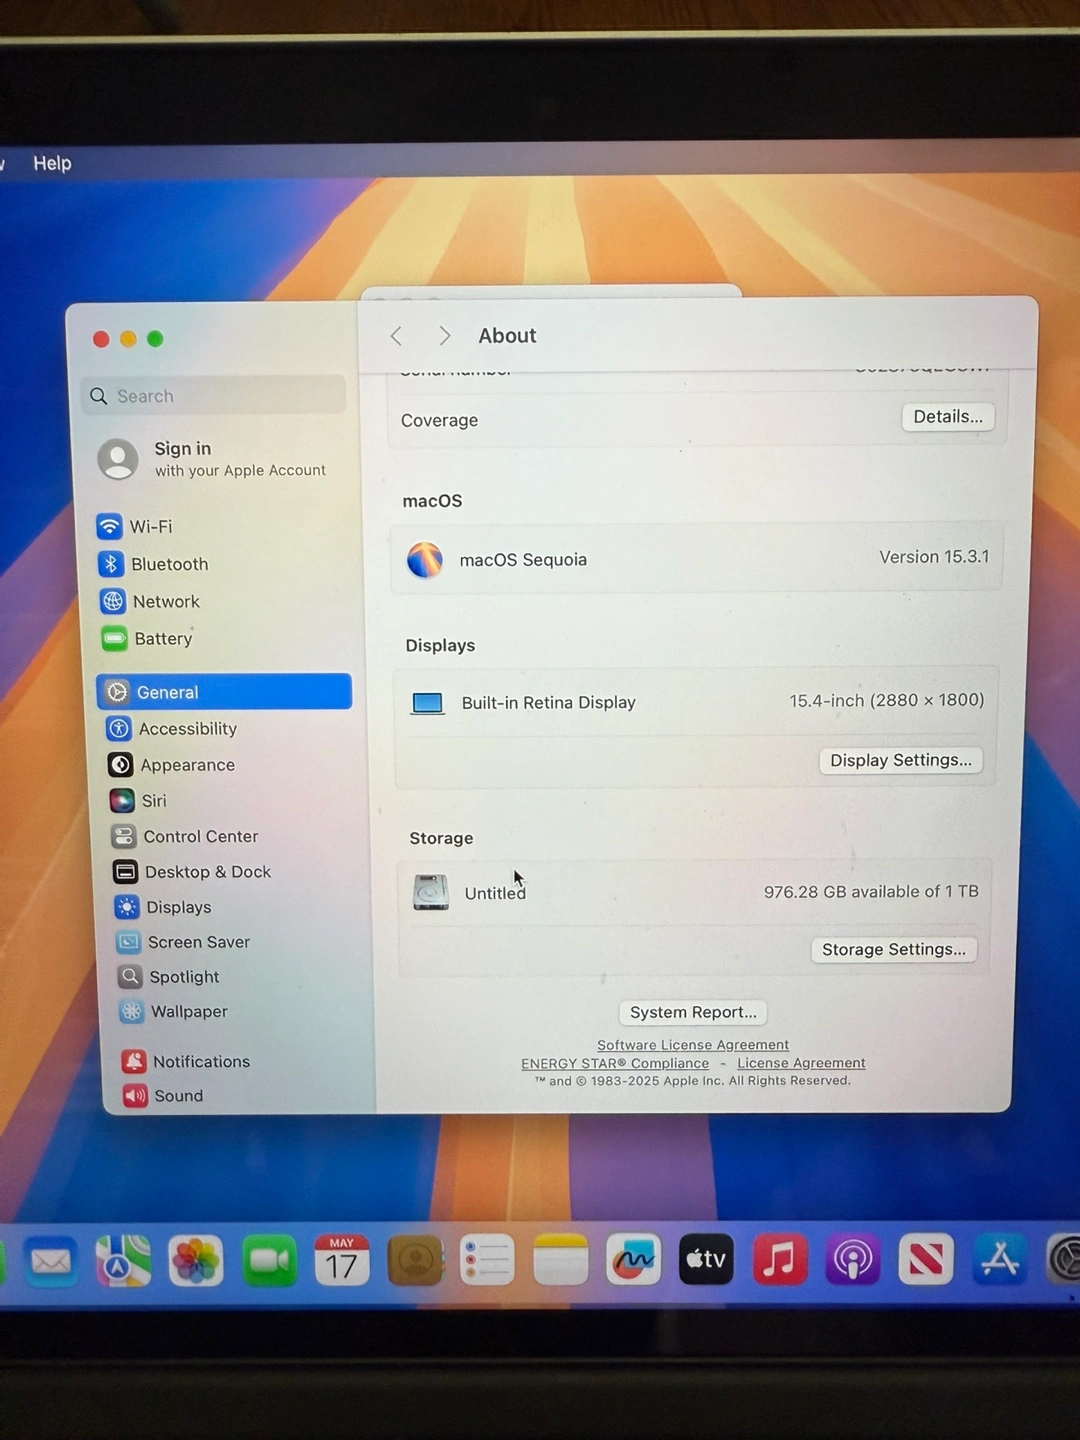The height and width of the screenshot is (1440, 1080).
Task: Go to Appearance settings
Action: 172,765
